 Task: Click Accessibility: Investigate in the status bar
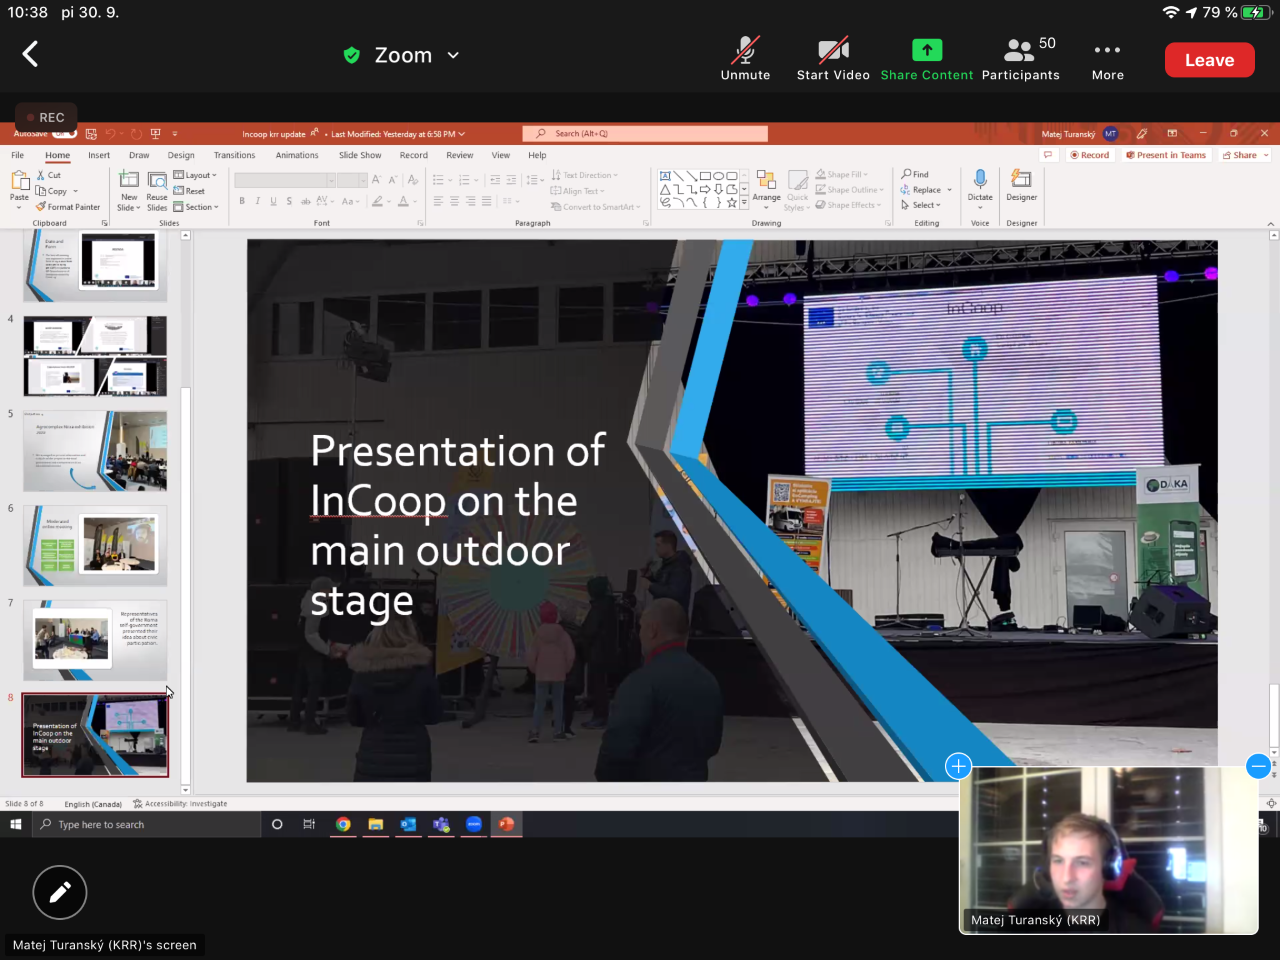pos(180,804)
